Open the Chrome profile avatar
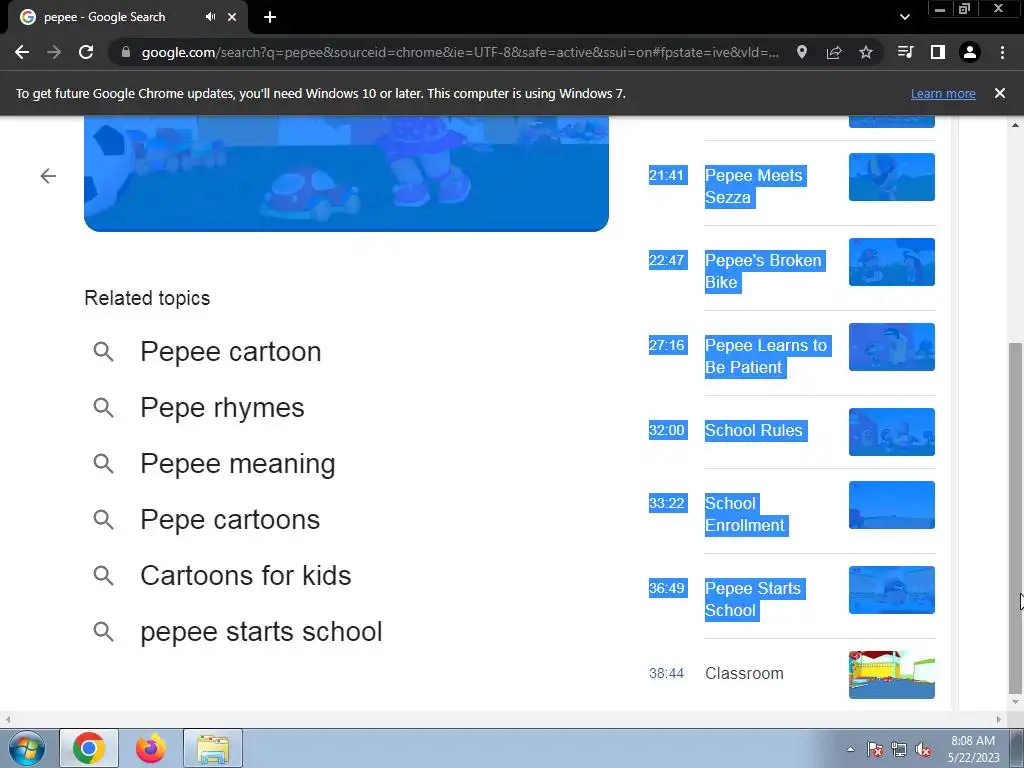 970,52
